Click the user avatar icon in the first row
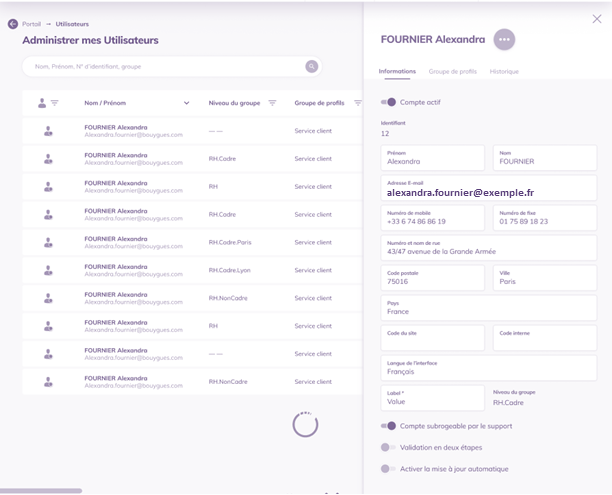 coord(44,131)
